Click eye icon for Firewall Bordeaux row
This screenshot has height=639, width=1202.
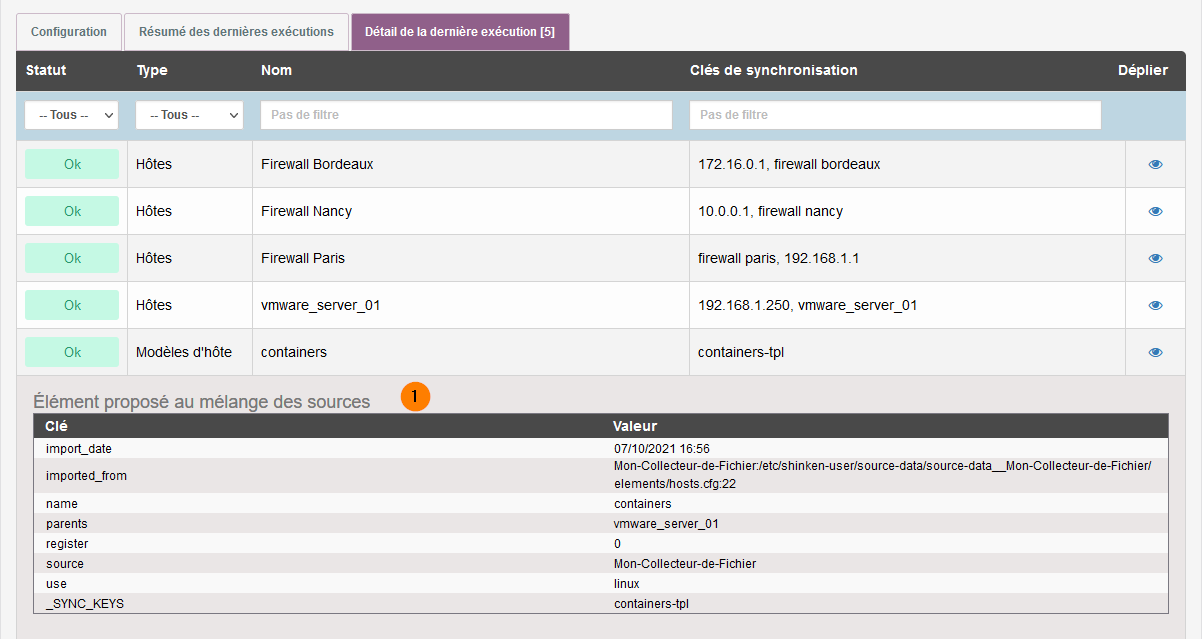1155,165
